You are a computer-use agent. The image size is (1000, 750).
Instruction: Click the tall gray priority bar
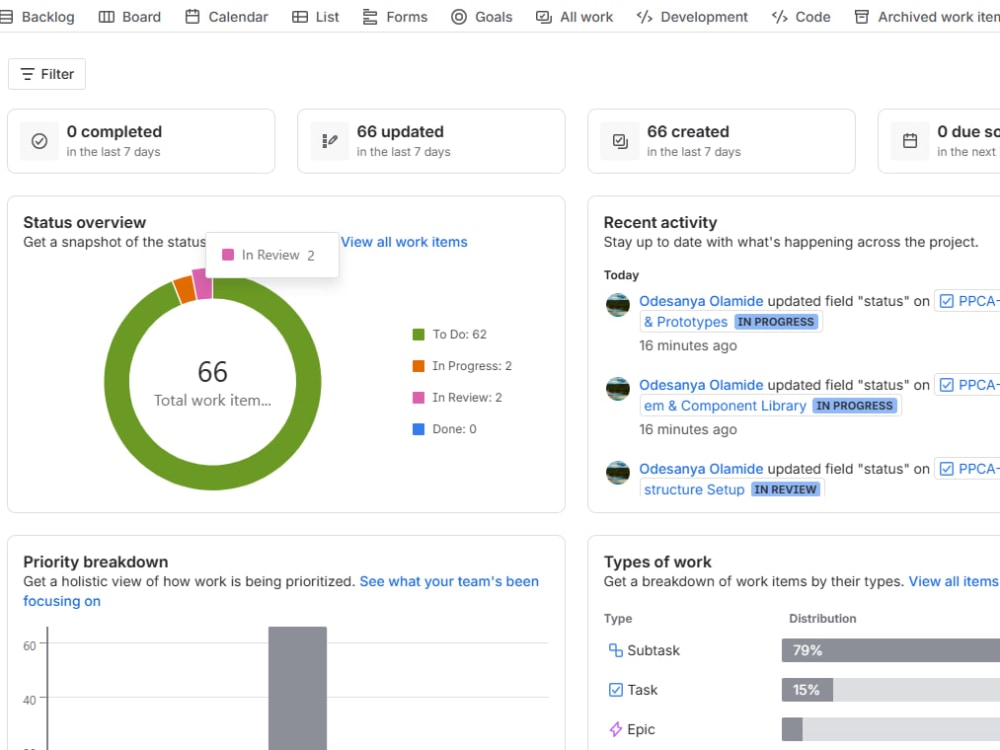click(297, 688)
